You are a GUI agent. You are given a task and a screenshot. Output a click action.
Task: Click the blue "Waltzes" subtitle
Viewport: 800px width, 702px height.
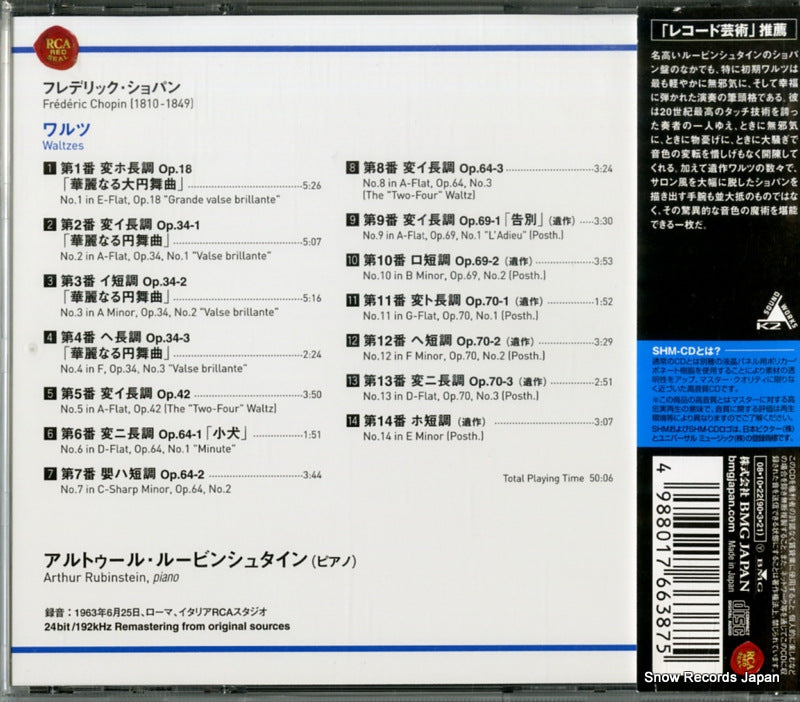63,146
